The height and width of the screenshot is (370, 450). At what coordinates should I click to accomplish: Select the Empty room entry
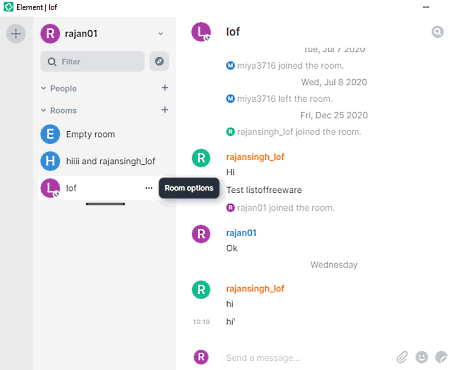point(105,134)
